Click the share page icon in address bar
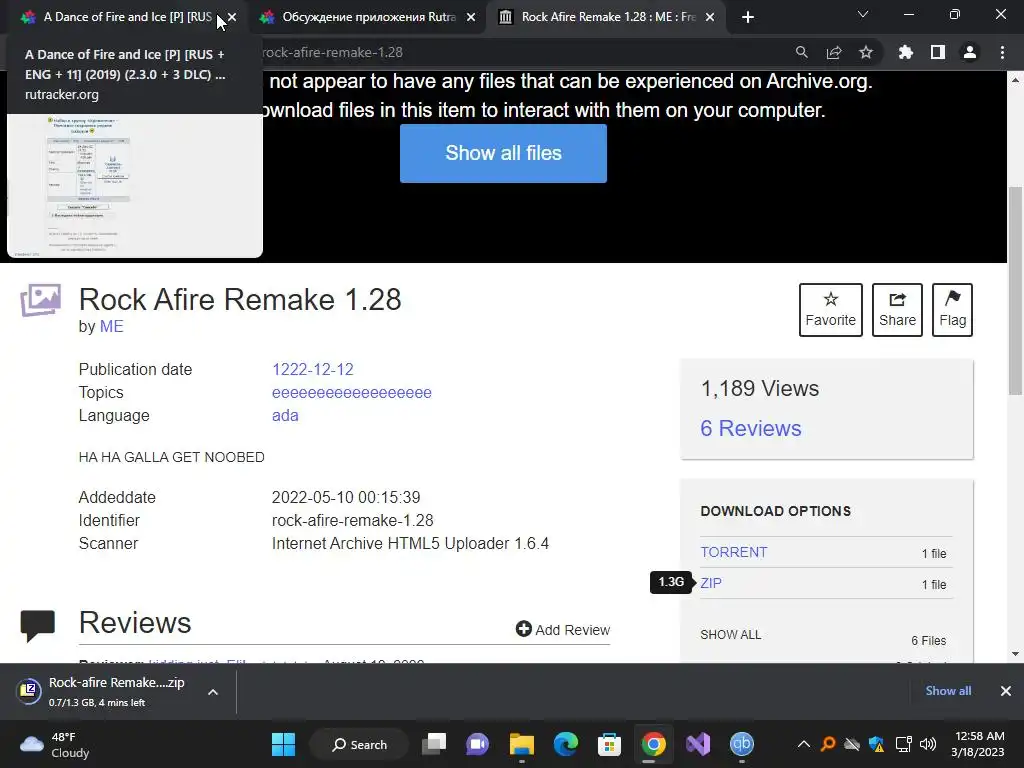 (833, 52)
